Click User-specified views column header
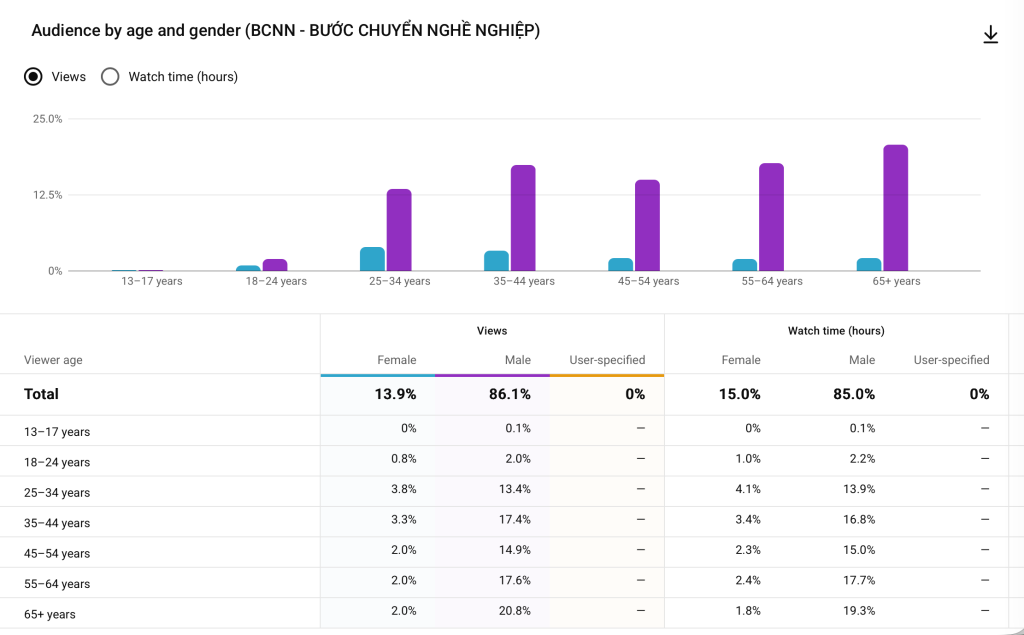 coord(607,360)
